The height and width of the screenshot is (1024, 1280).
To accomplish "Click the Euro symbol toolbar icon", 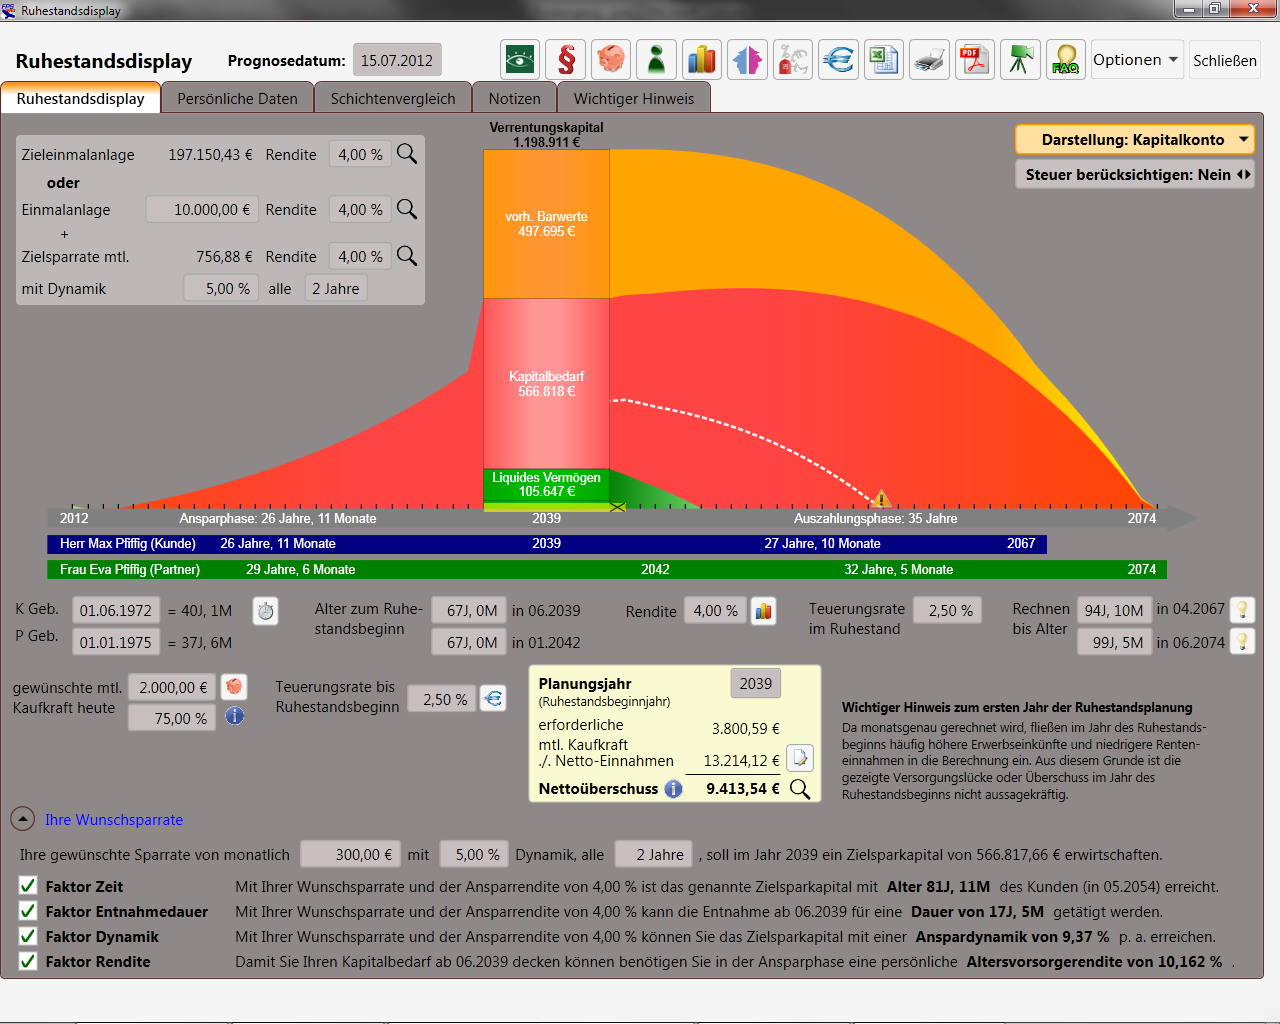I will [838, 60].
